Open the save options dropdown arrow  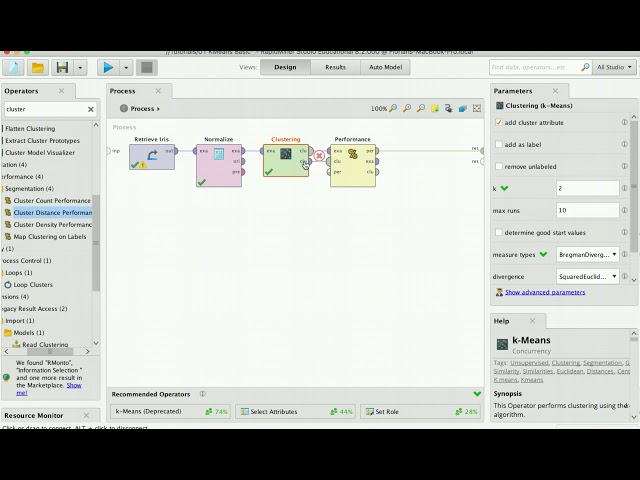pos(80,67)
